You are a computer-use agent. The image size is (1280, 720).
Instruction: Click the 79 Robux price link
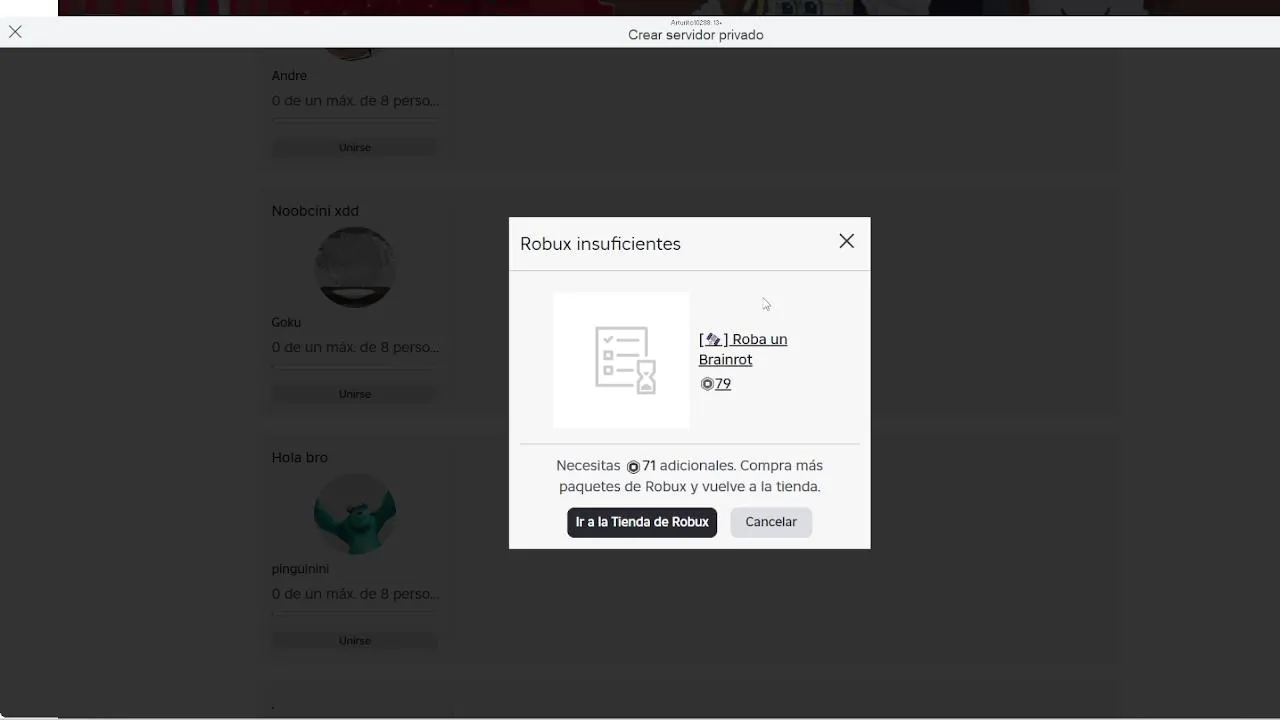(723, 384)
